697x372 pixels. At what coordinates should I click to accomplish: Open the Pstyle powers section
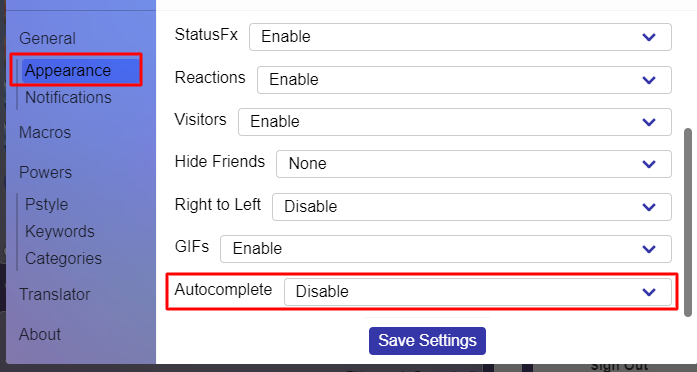tap(46, 204)
